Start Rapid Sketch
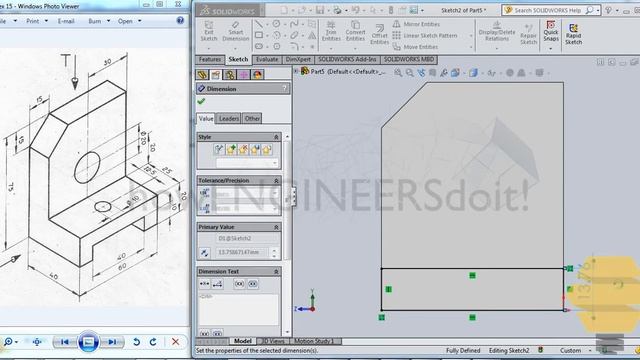This screenshot has height=360, width=640. tap(573, 34)
